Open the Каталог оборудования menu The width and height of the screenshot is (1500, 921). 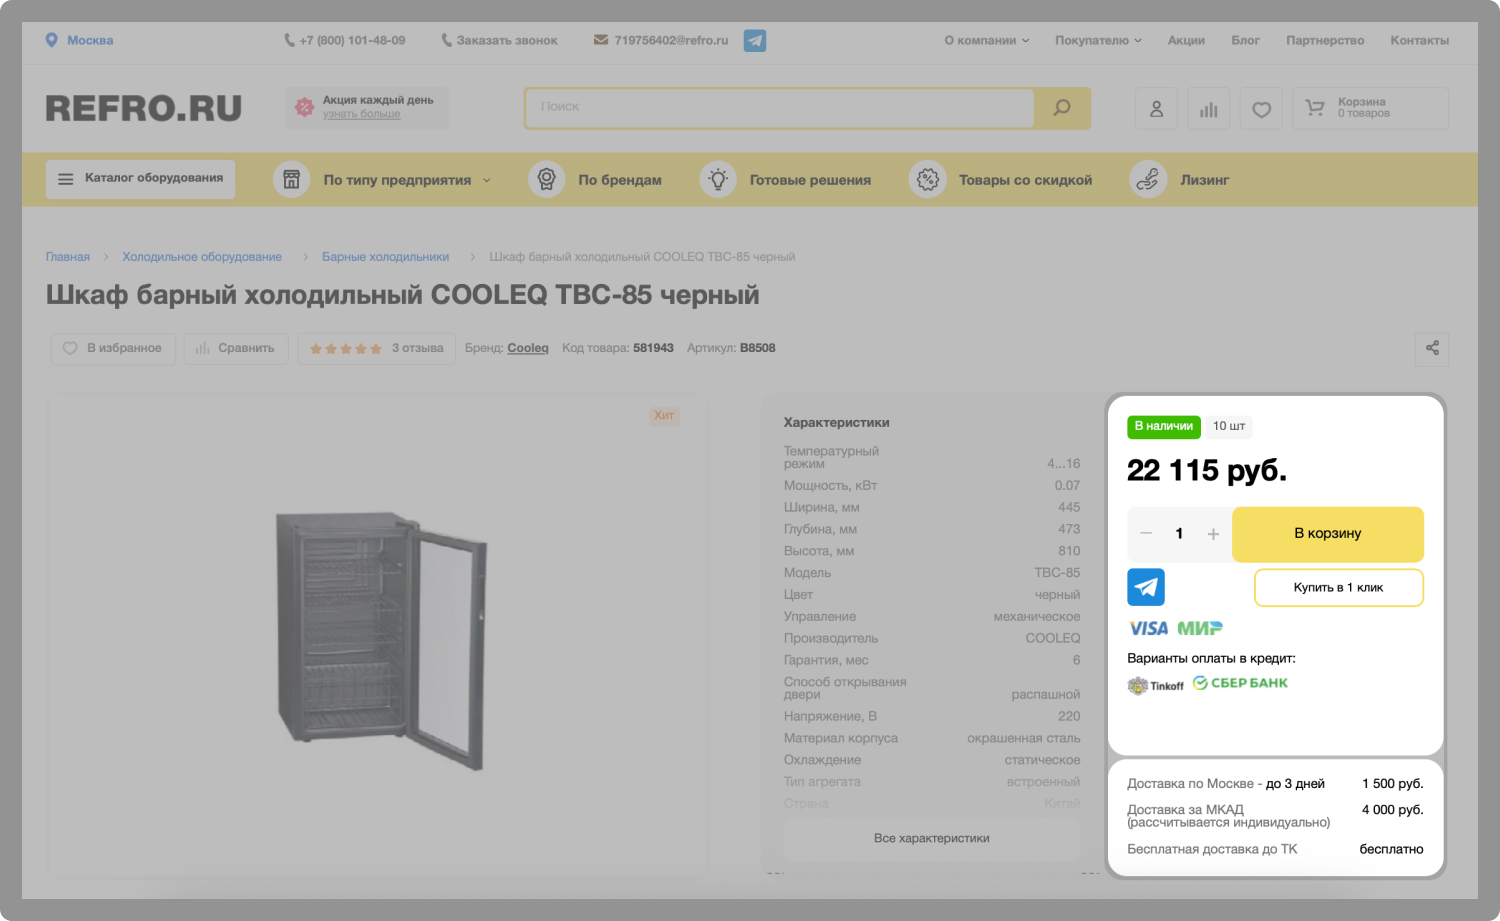[140, 179]
